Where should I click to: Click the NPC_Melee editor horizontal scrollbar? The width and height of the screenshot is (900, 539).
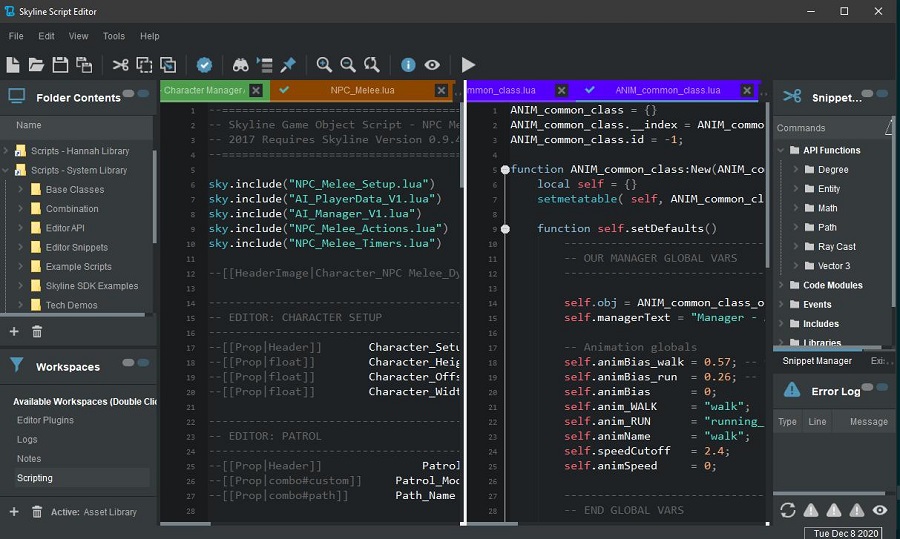[185, 524]
